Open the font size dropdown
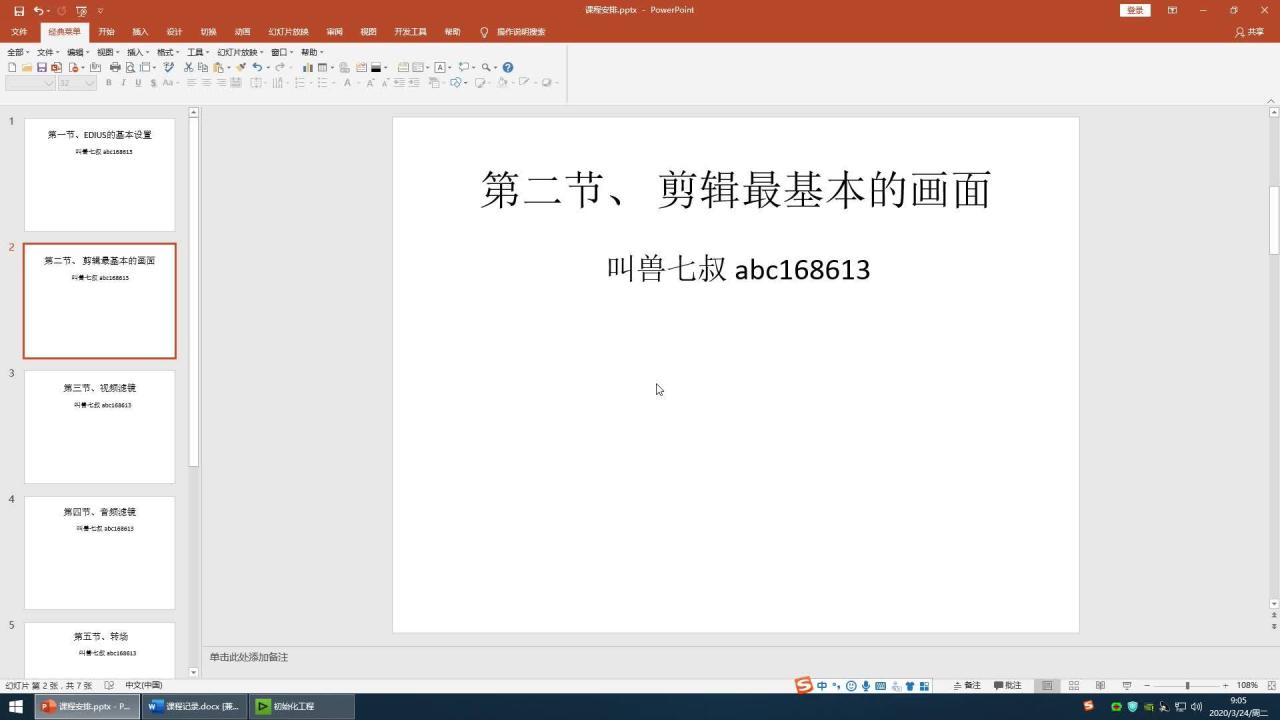This screenshot has height=720, width=1280. tap(90, 83)
